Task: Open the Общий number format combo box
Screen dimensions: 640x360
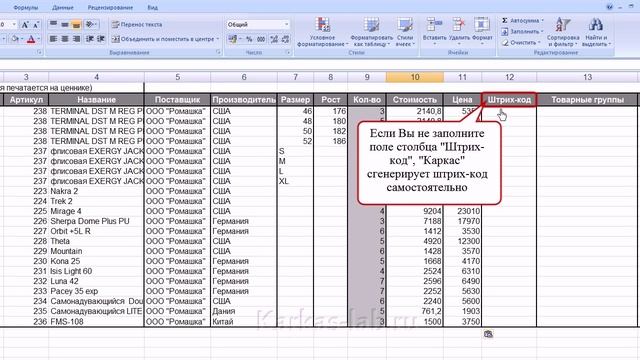Action: (x=258, y=24)
